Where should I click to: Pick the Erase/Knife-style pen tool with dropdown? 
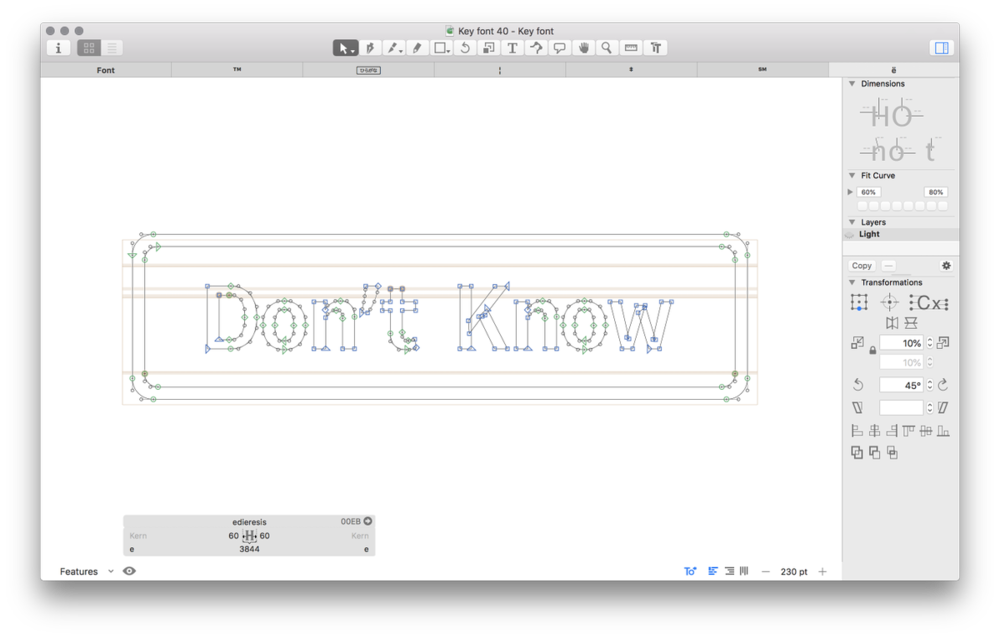click(x=394, y=48)
